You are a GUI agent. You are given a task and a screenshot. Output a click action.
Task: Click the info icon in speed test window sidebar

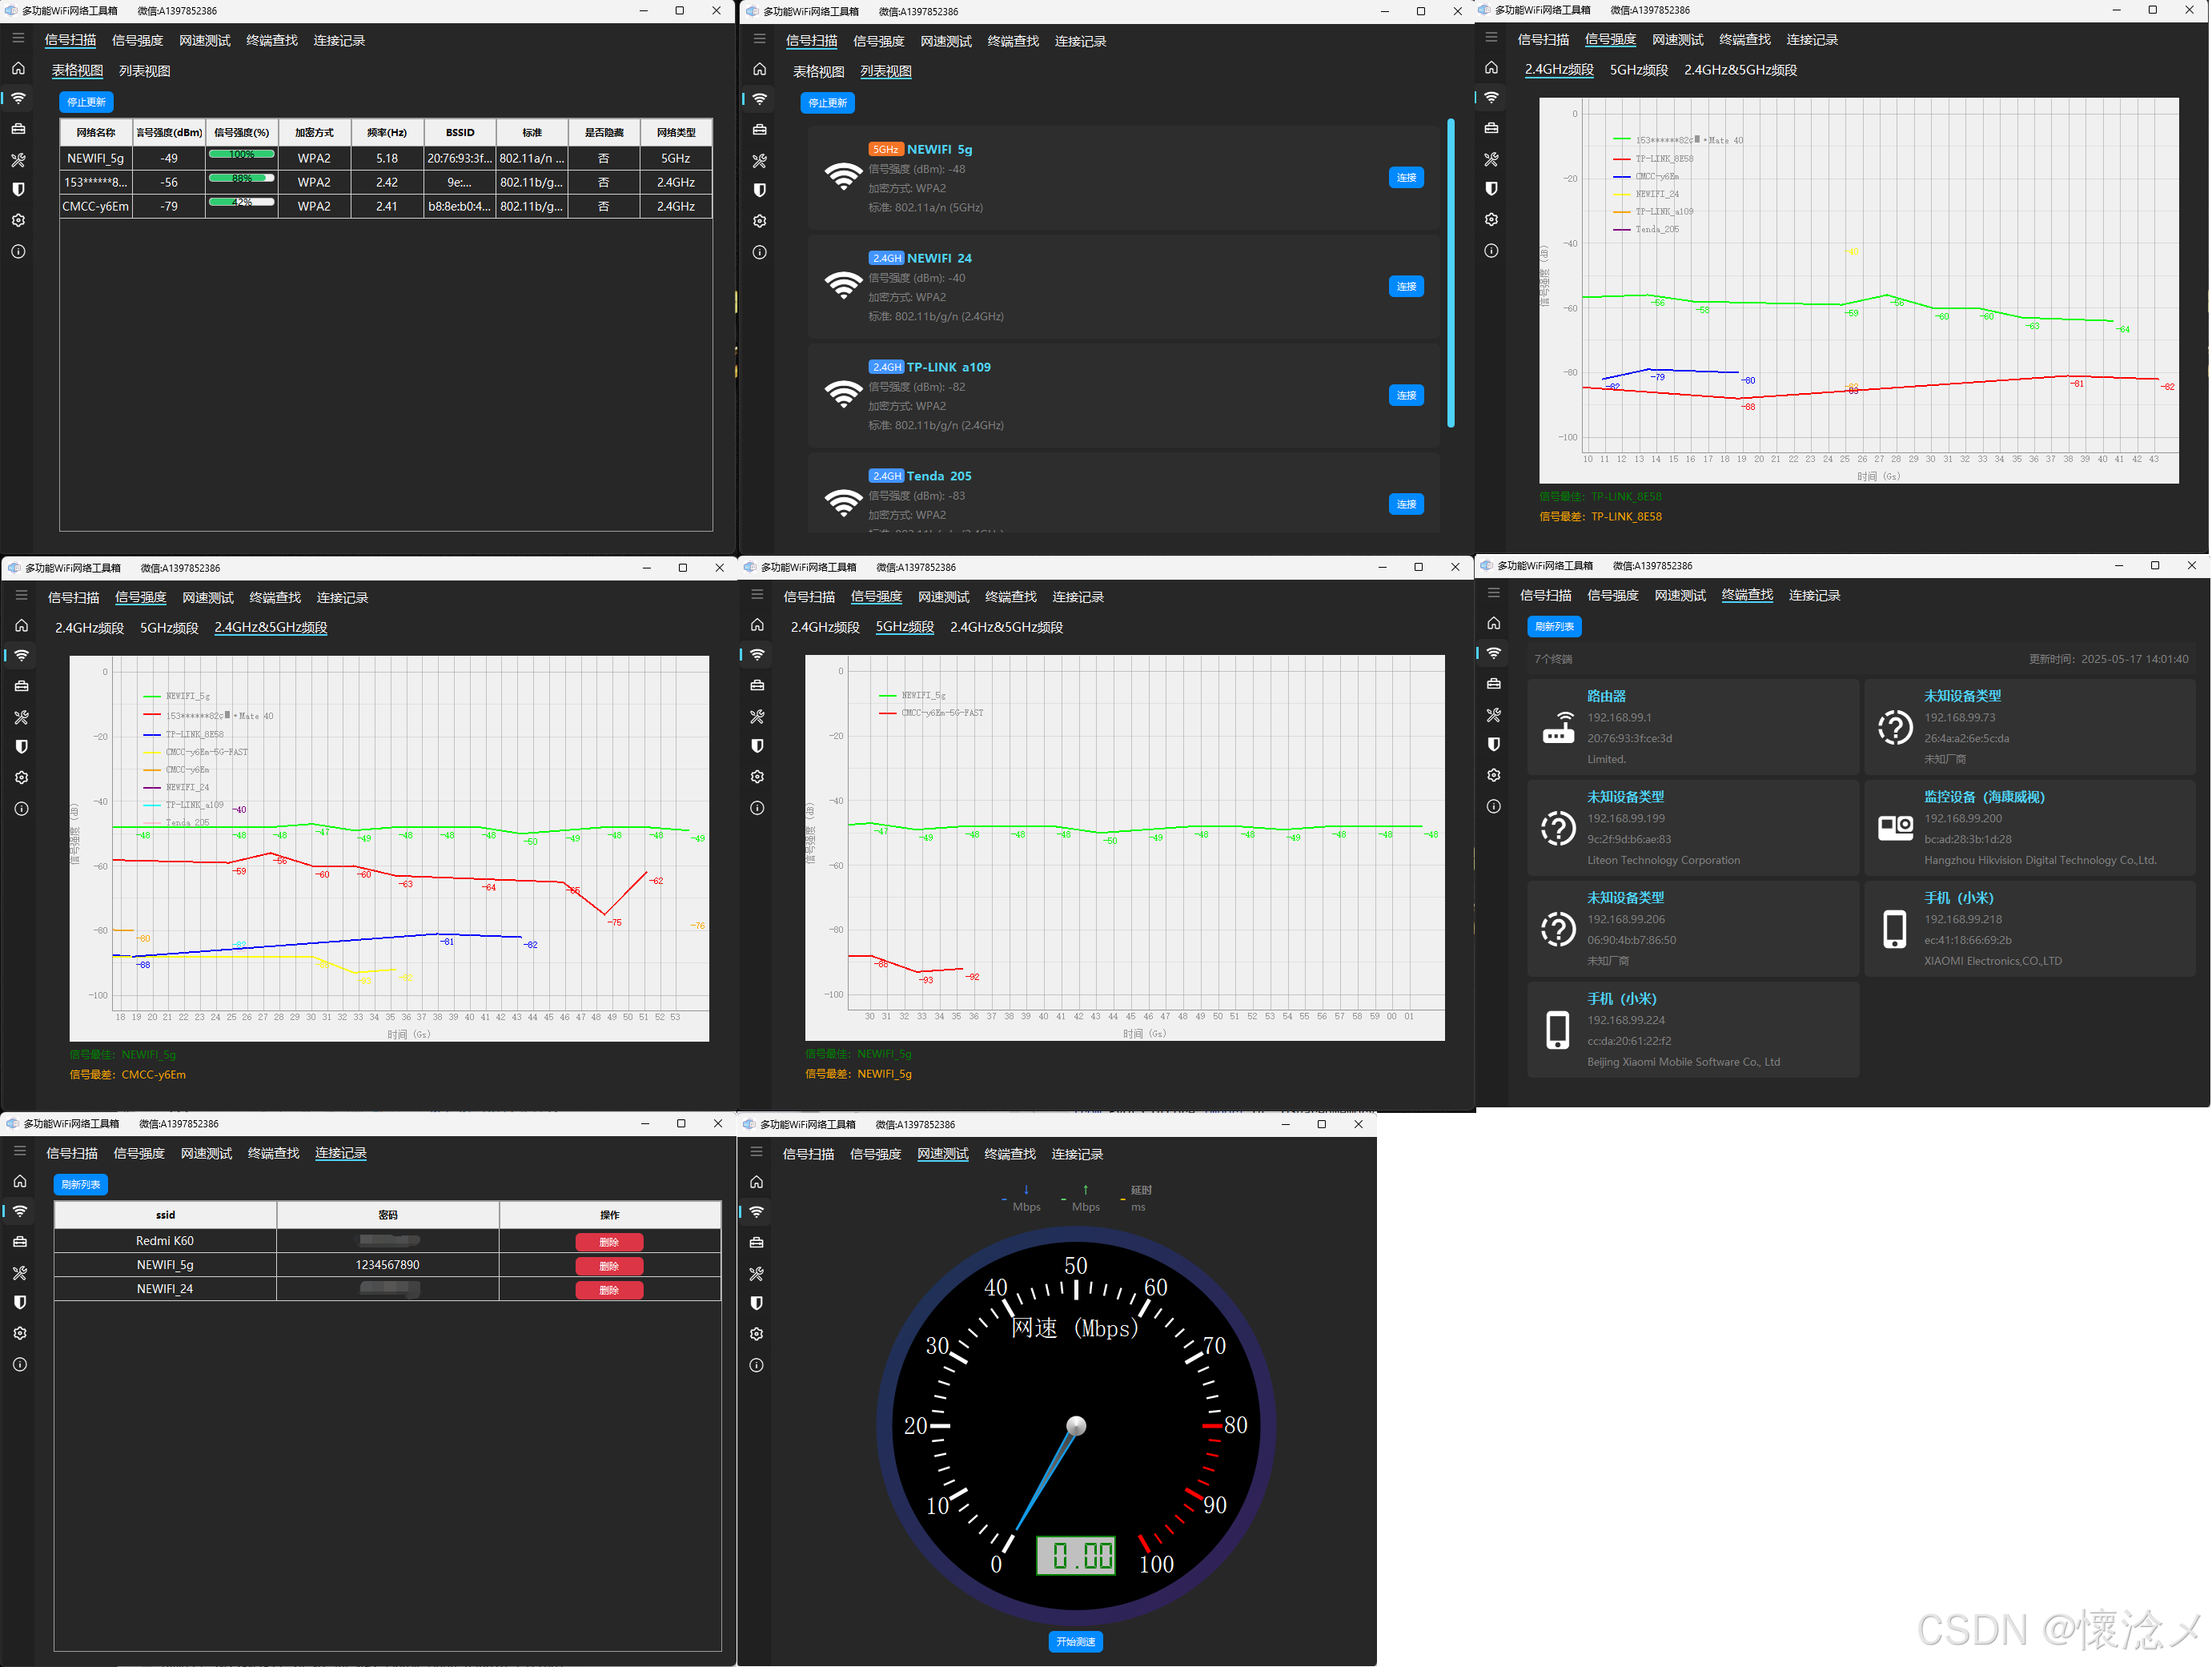(x=756, y=1365)
